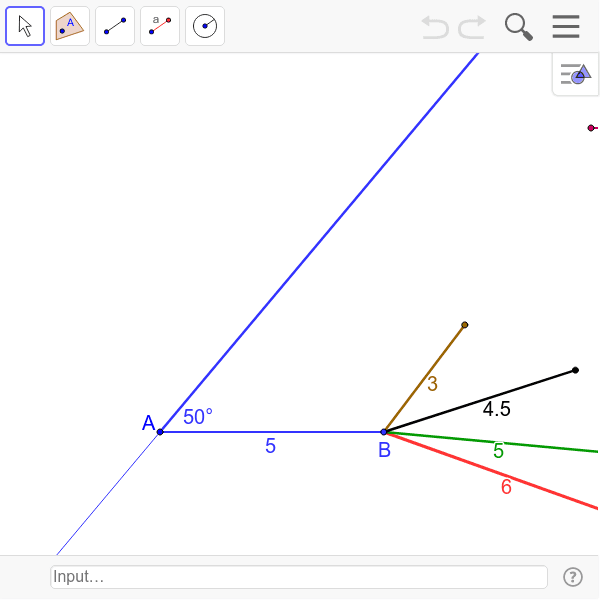Viewport: 600px width, 600px height.
Task: Open the search magnifier
Action: click(518, 27)
